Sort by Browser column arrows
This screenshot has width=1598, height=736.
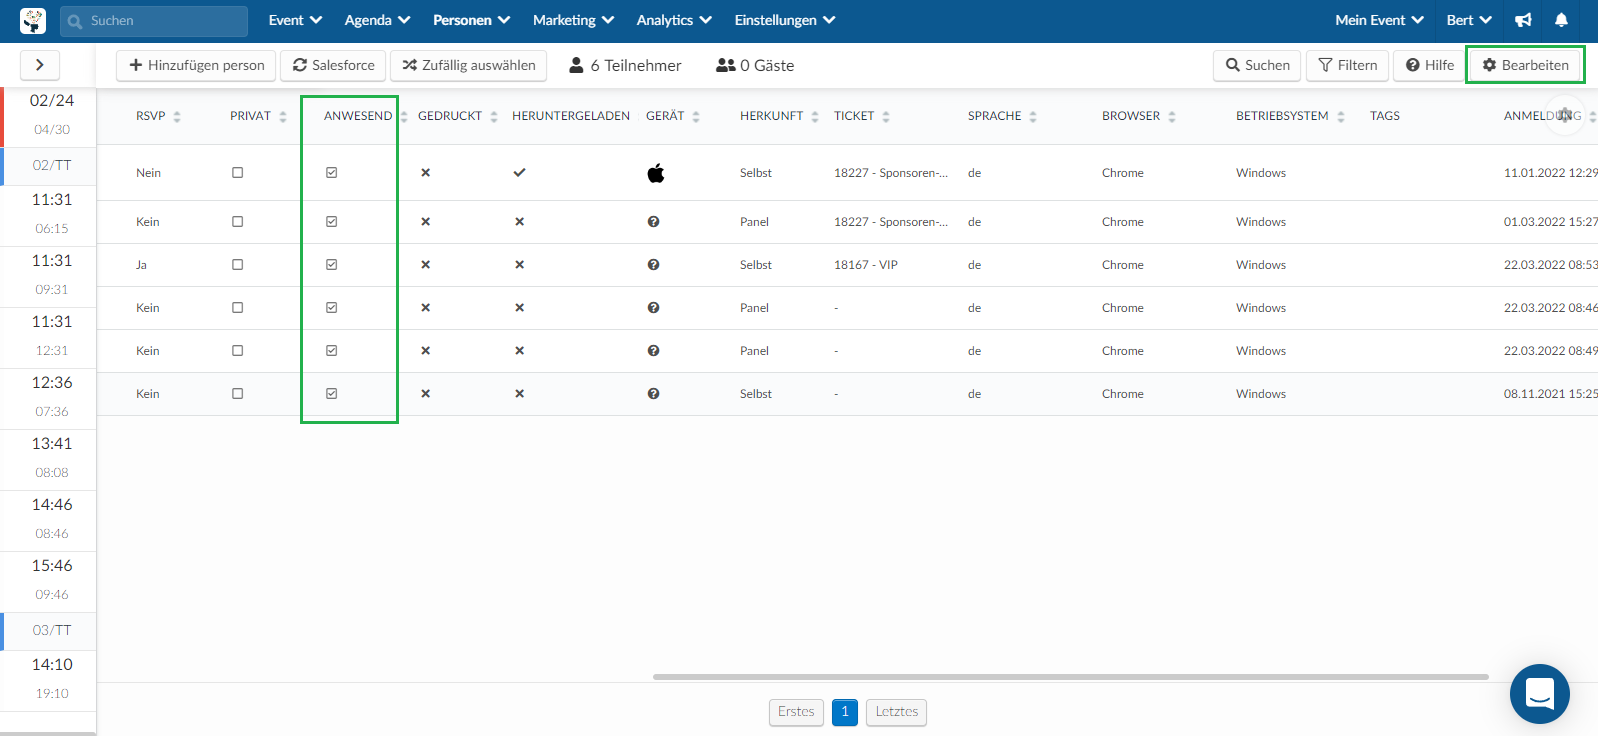click(x=1172, y=117)
